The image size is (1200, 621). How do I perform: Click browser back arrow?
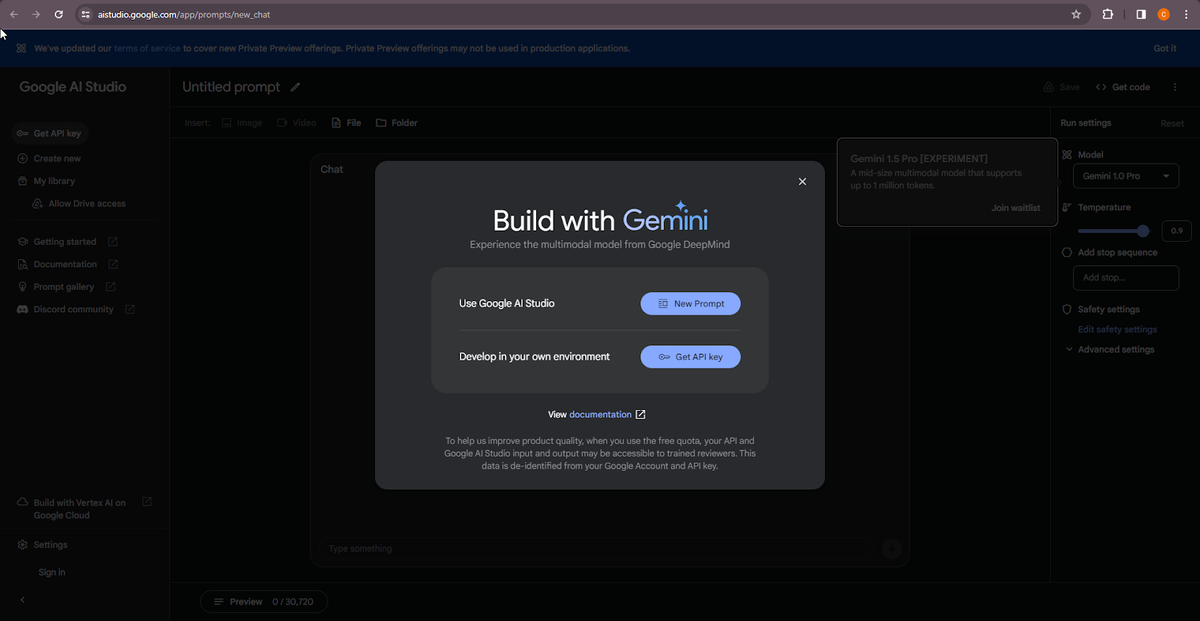click(x=13, y=15)
